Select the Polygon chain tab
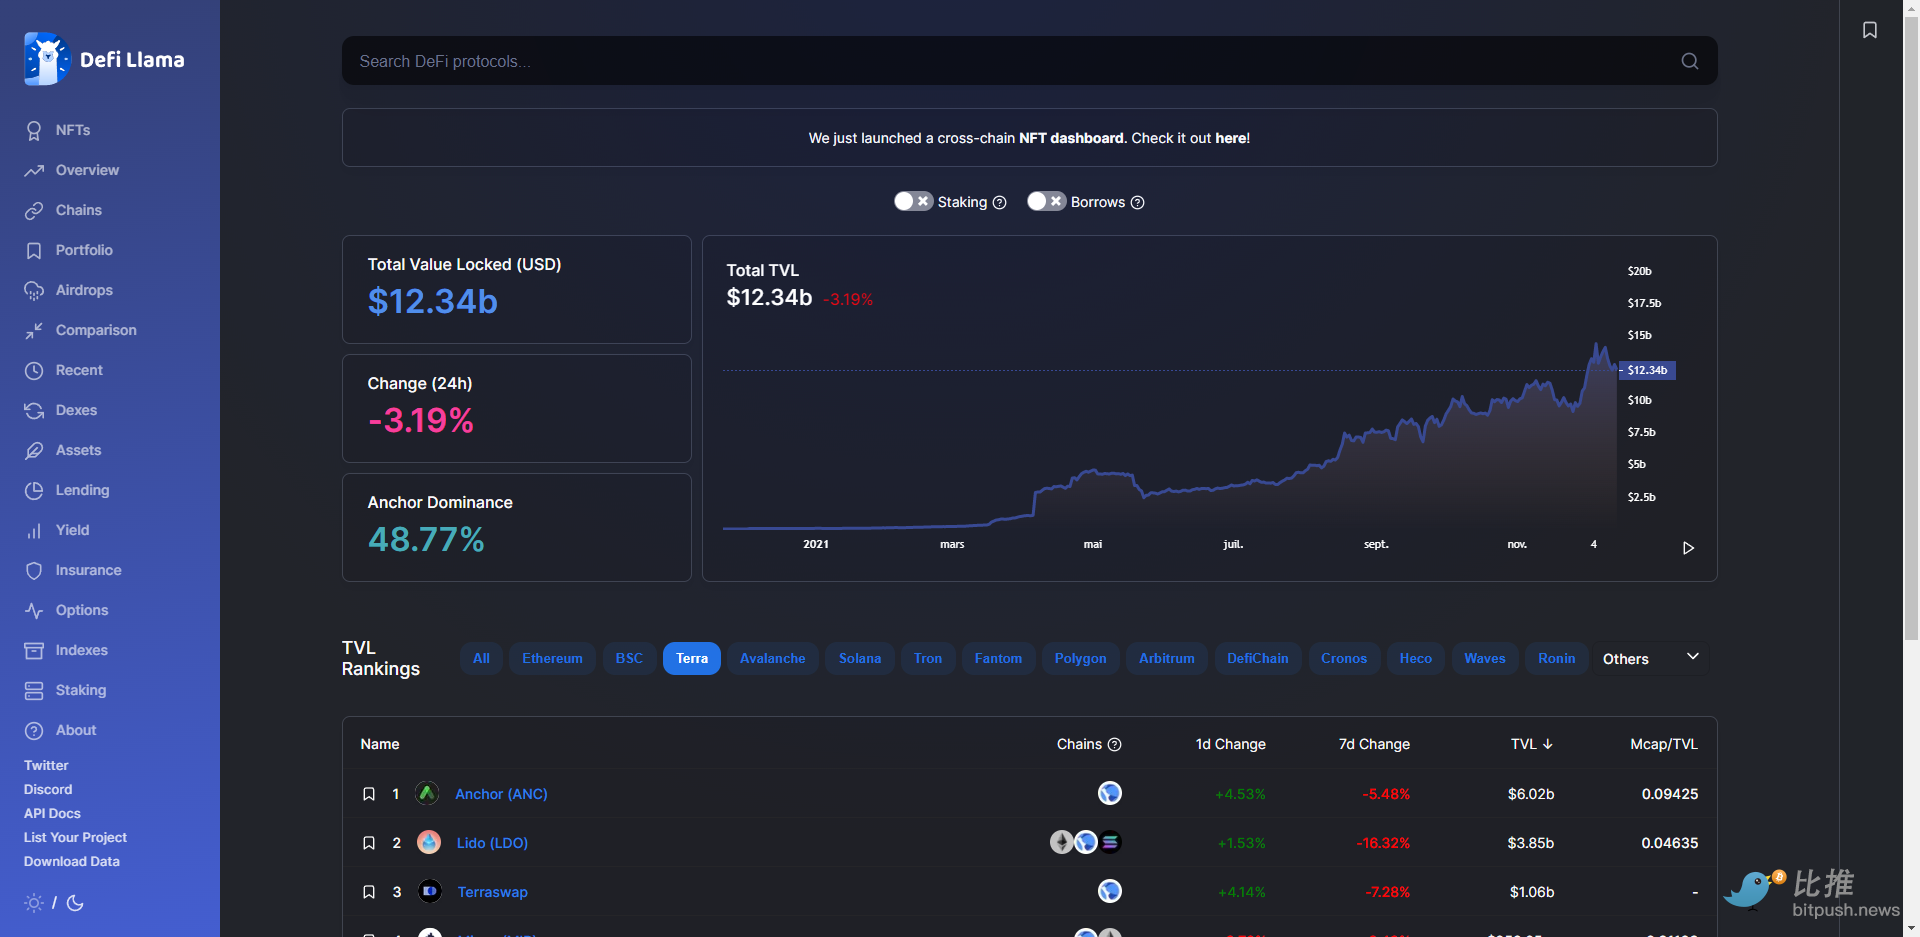 [1080, 658]
